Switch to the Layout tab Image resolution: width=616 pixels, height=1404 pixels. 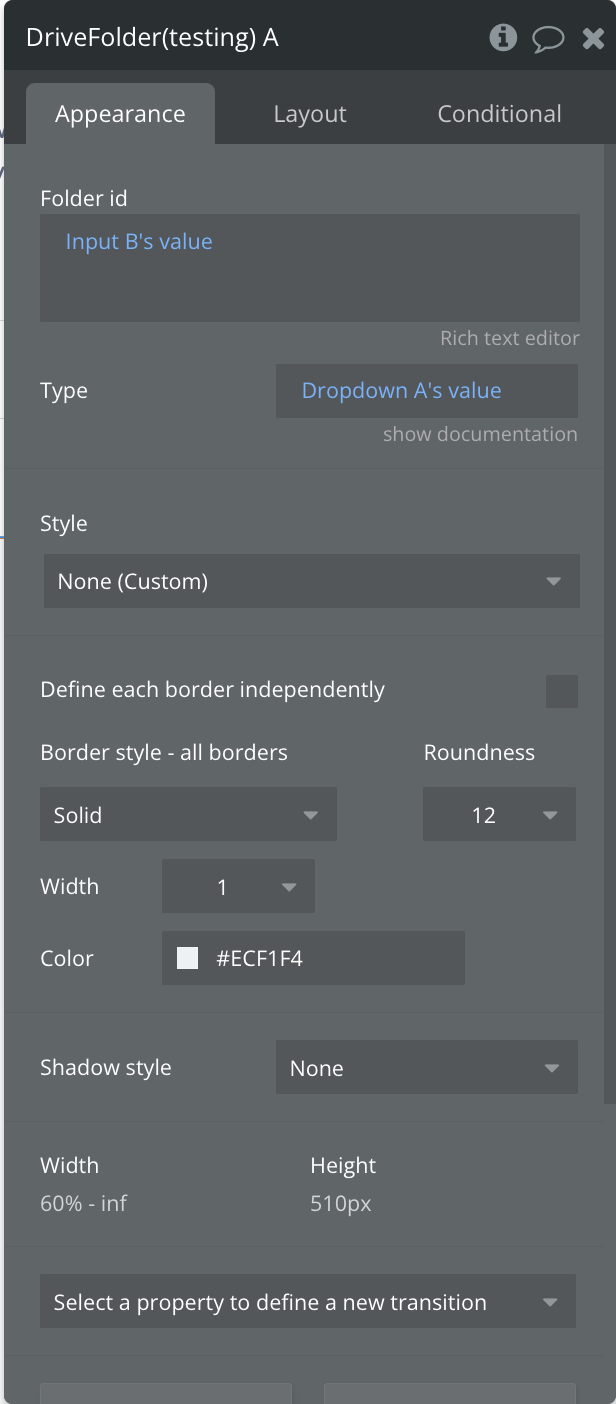(310, 114)
